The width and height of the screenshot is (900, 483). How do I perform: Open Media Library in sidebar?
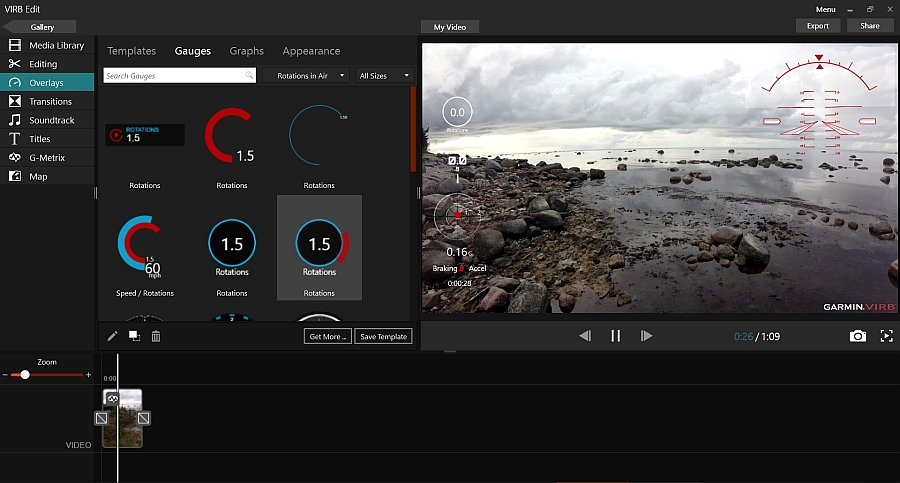pos(47,45)
